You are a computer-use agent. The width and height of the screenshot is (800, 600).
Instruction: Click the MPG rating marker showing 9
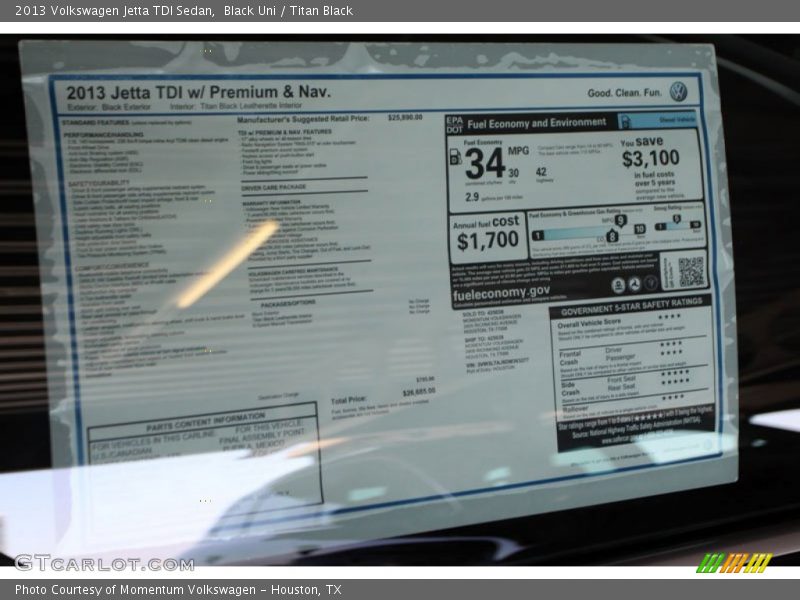pos(620,221)
